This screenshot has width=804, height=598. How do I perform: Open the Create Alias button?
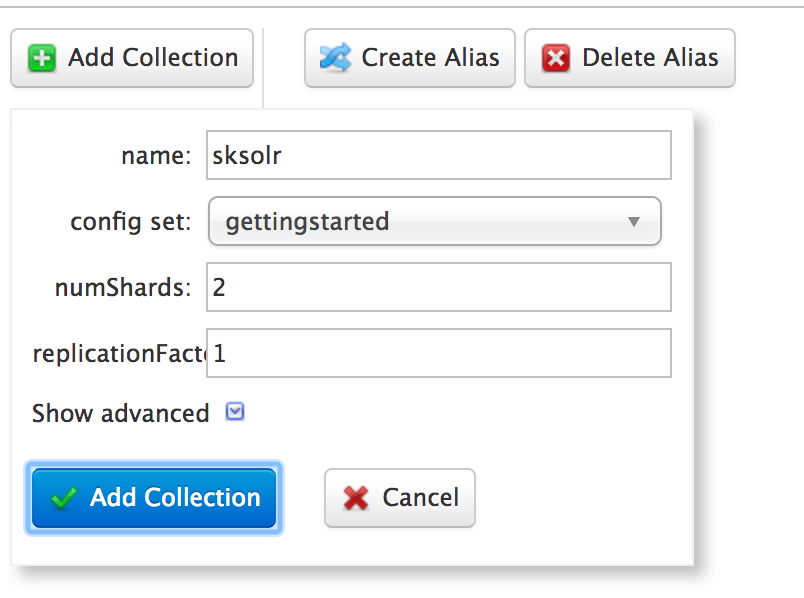coord(410,58)
